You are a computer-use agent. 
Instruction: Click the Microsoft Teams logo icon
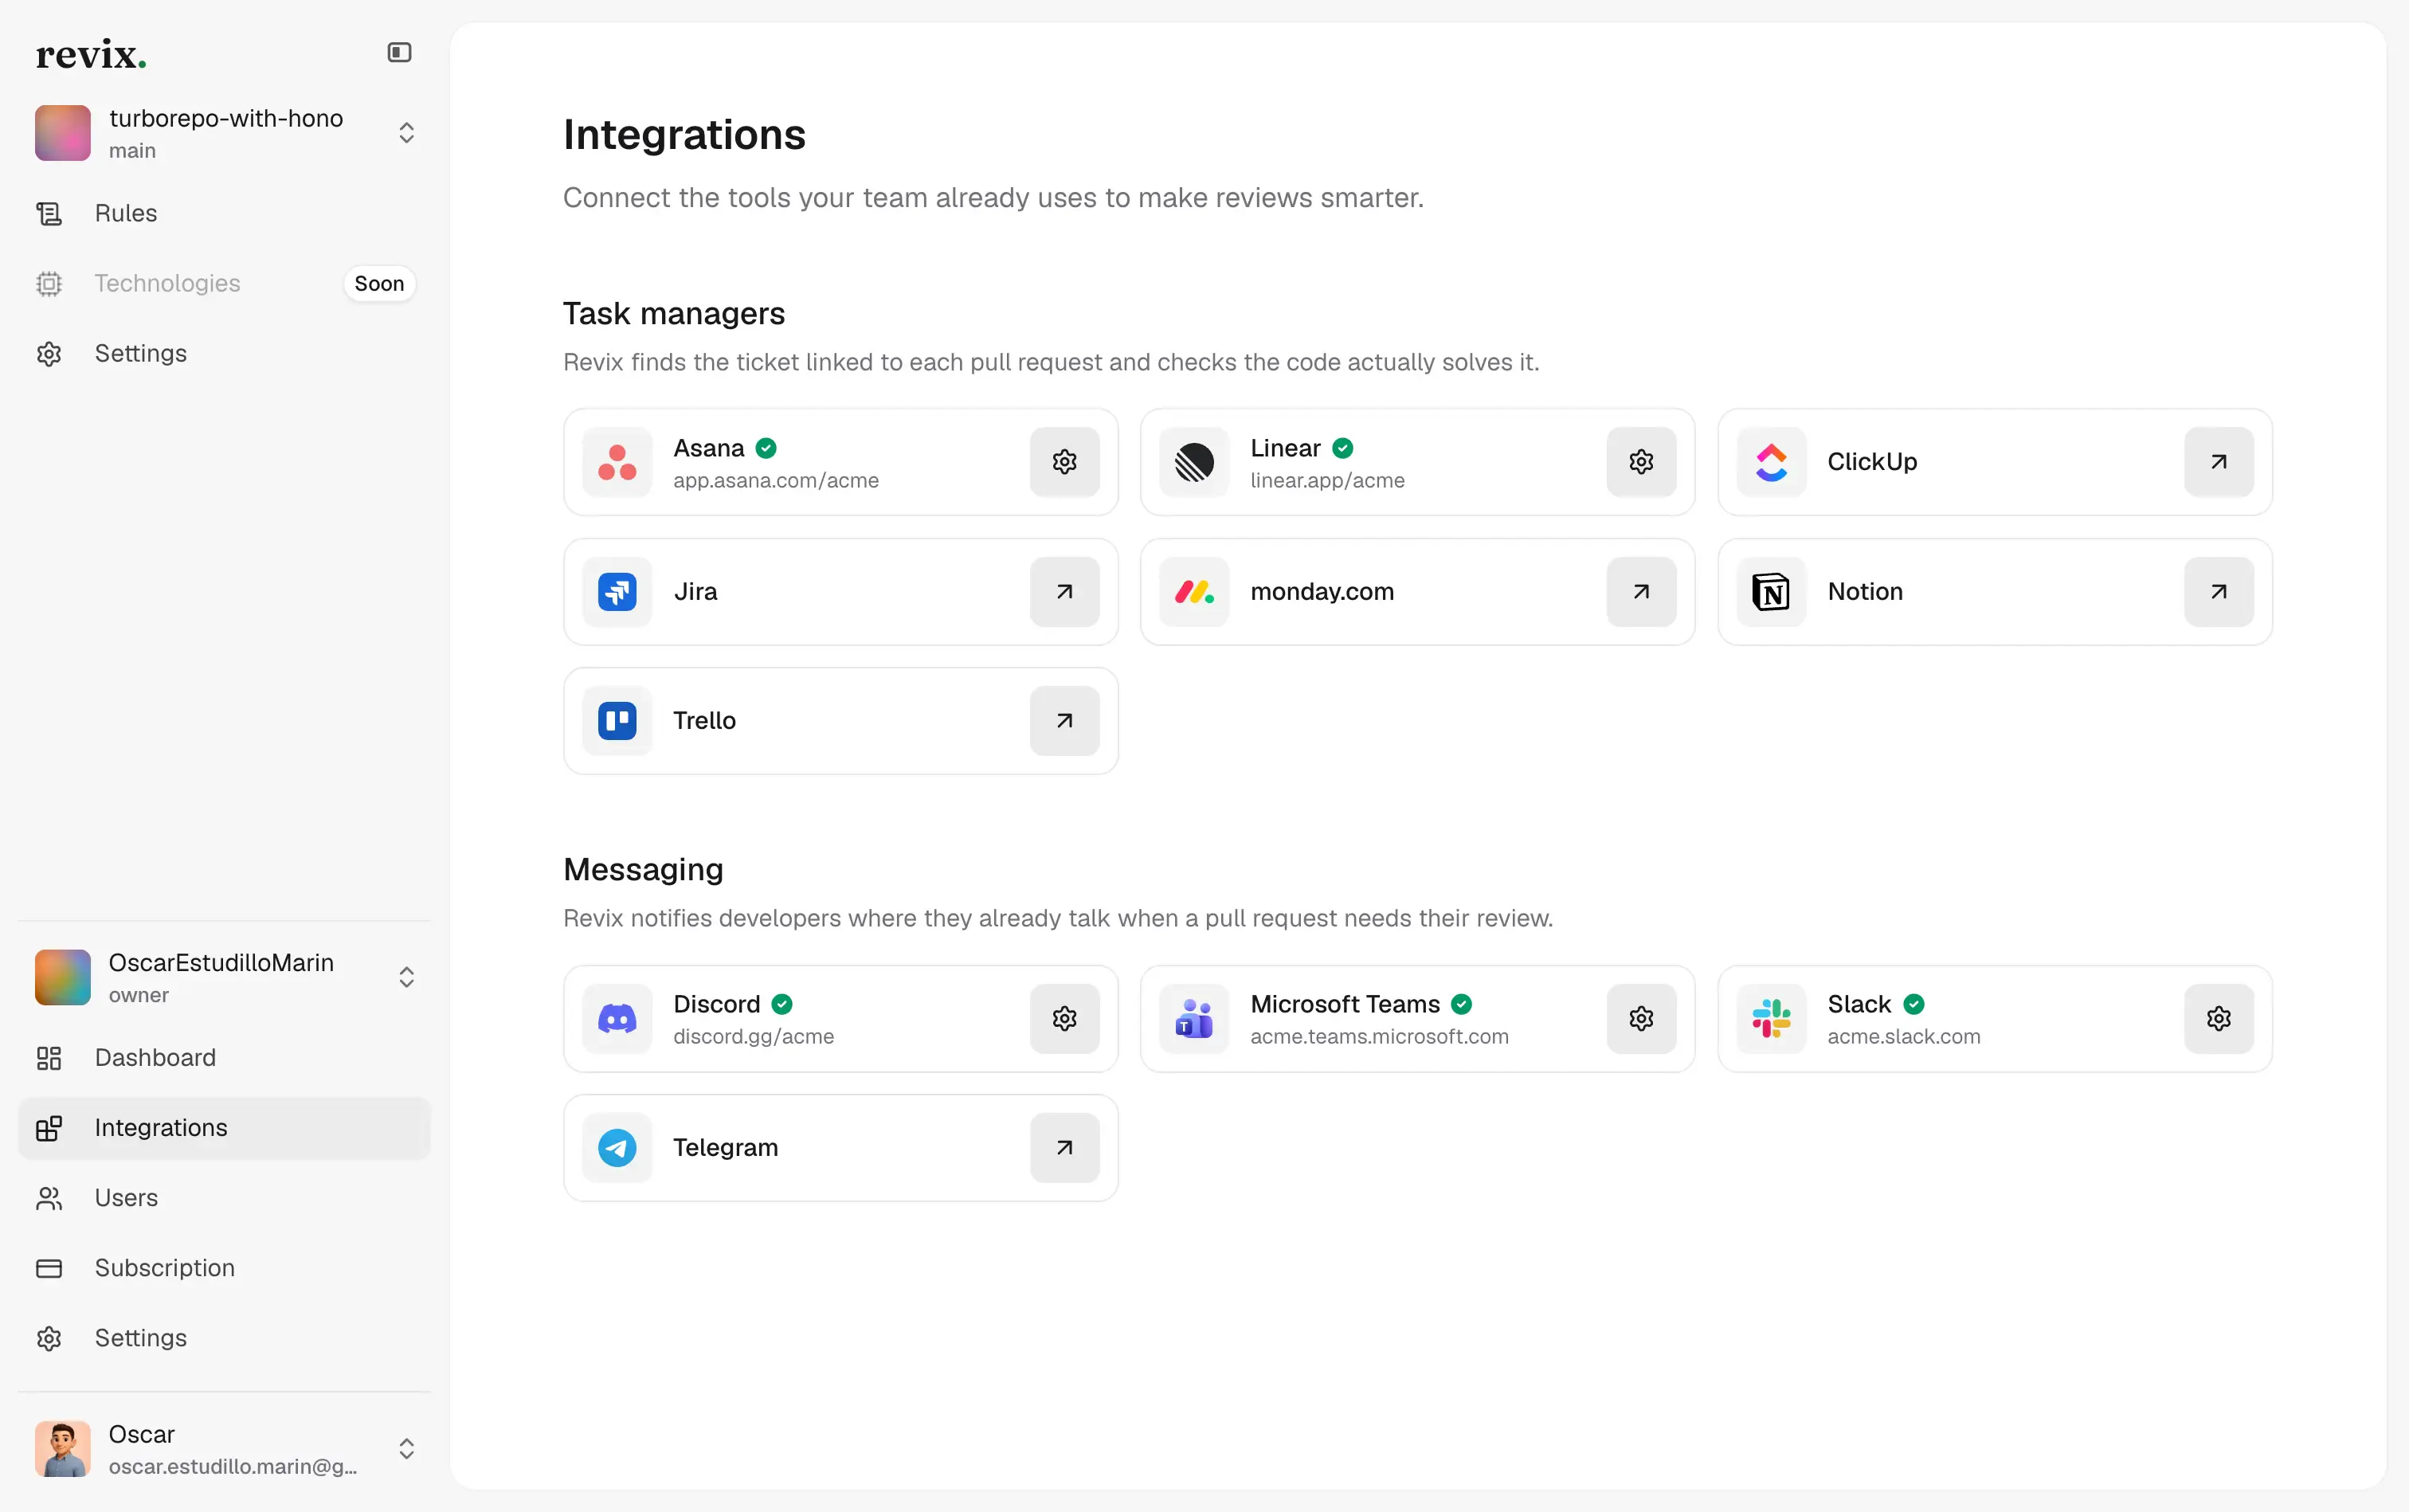[1194, 1019]
